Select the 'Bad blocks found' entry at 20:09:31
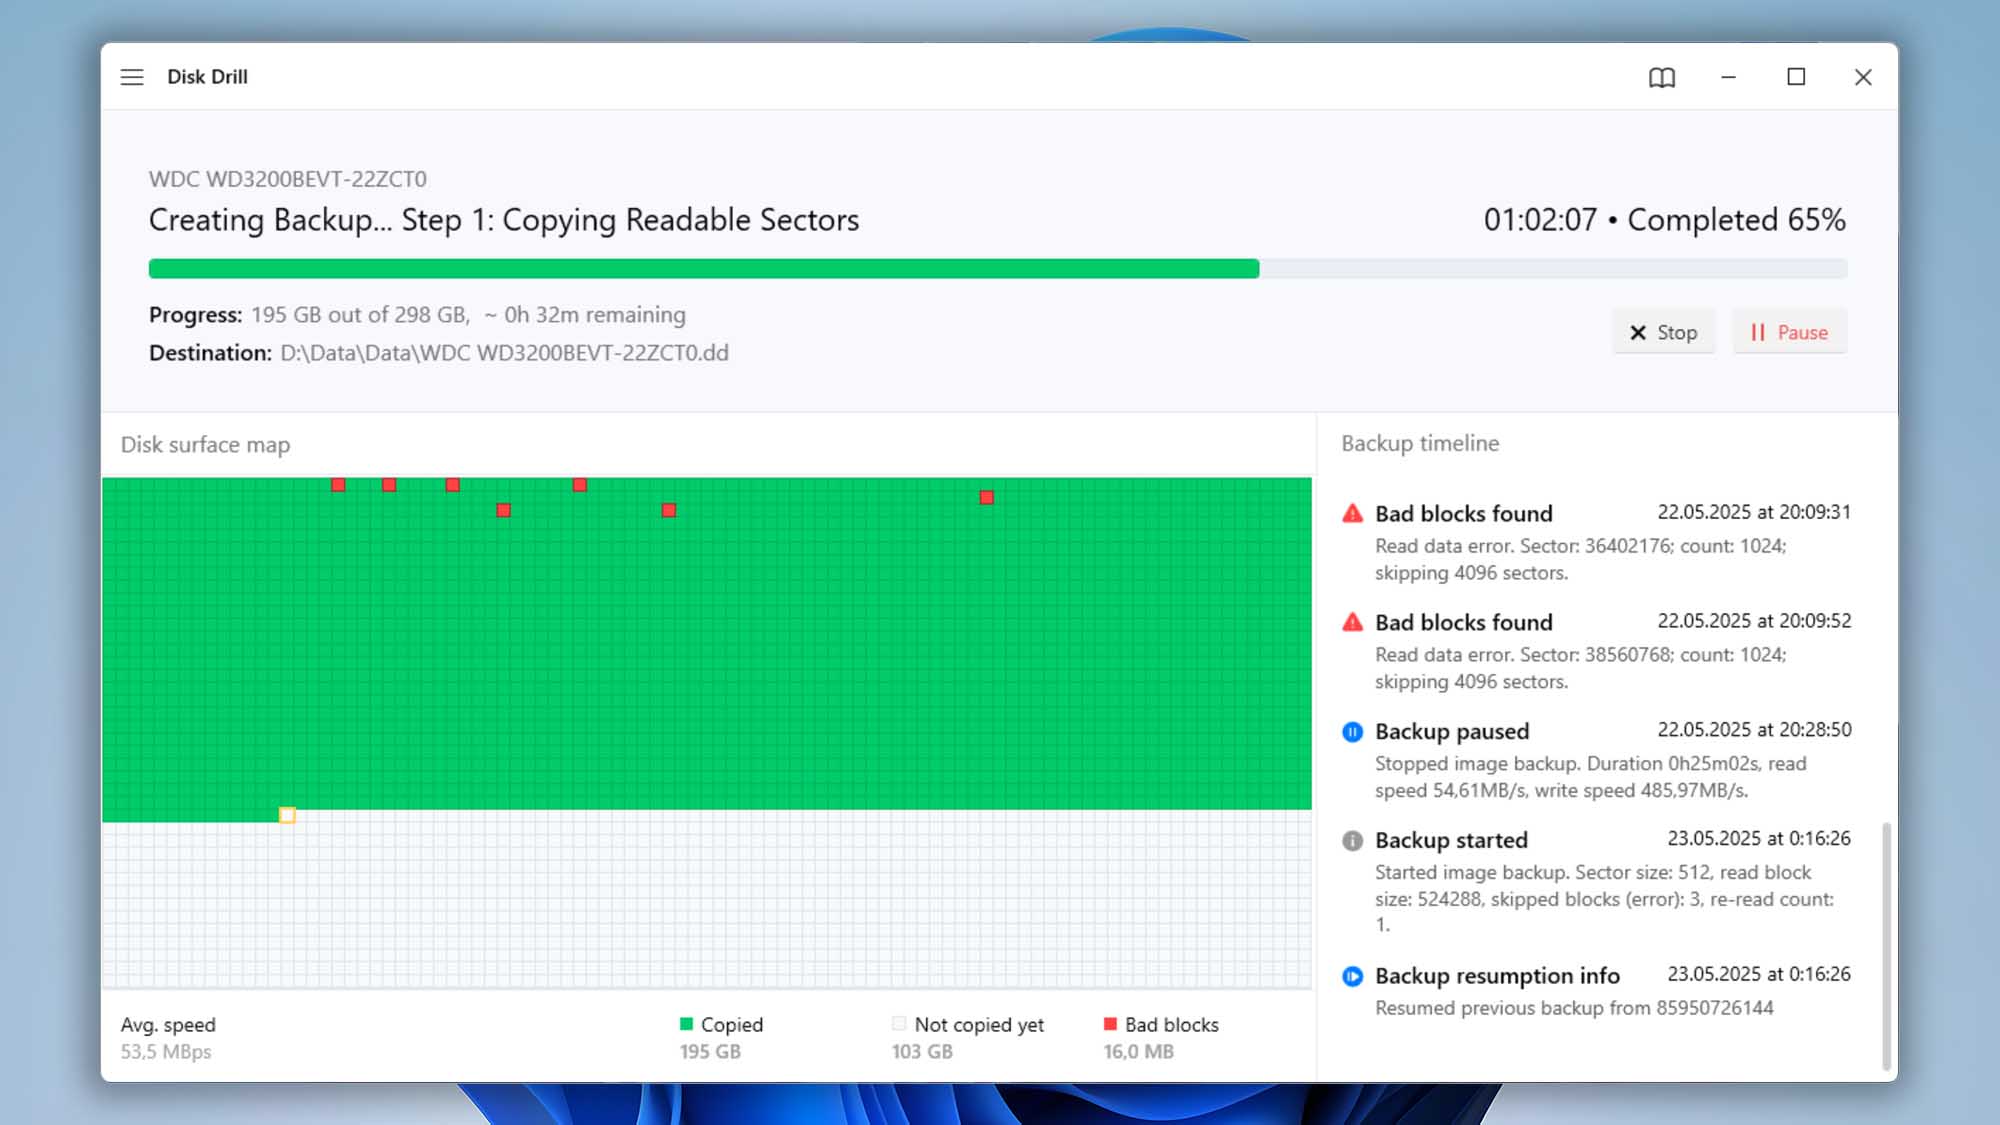 1596,542
